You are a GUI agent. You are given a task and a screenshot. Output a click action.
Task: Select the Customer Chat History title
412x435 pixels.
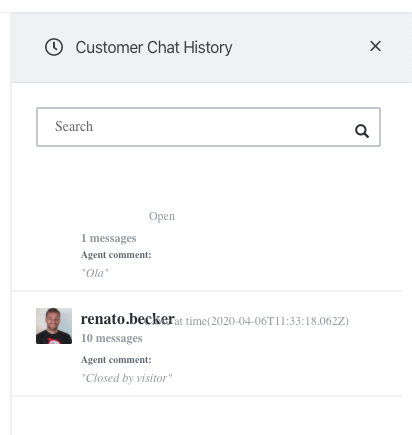154,47
